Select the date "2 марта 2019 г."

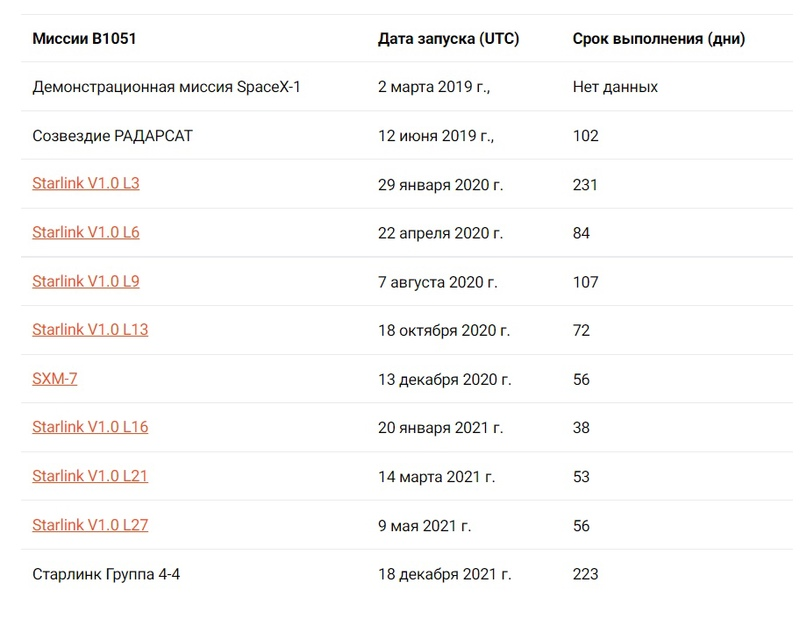click(434, 87)
